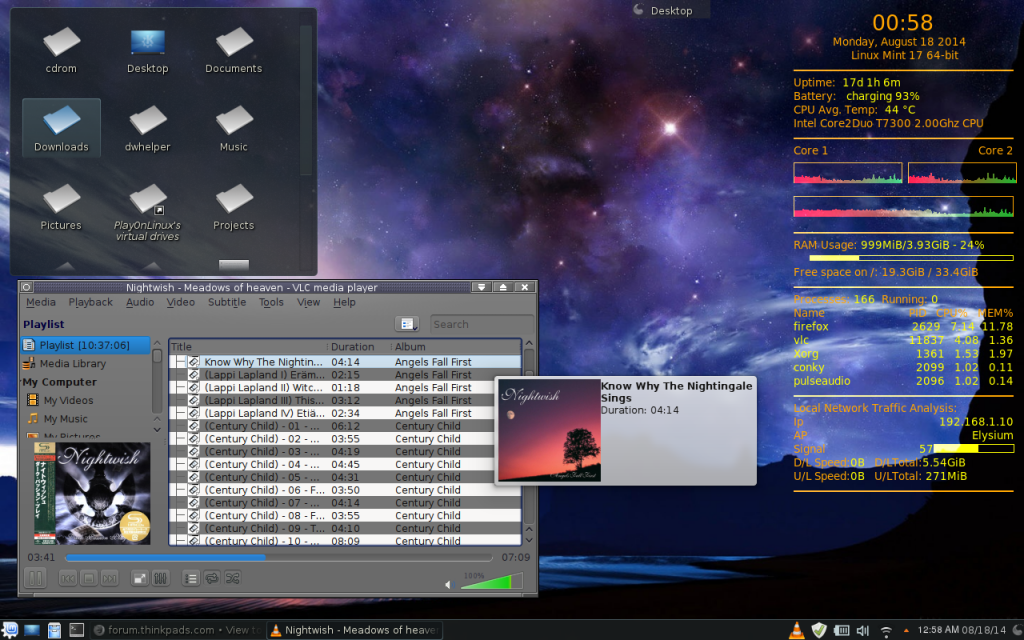
Task: Enable shuffle playback
Action: click(232, 578)
